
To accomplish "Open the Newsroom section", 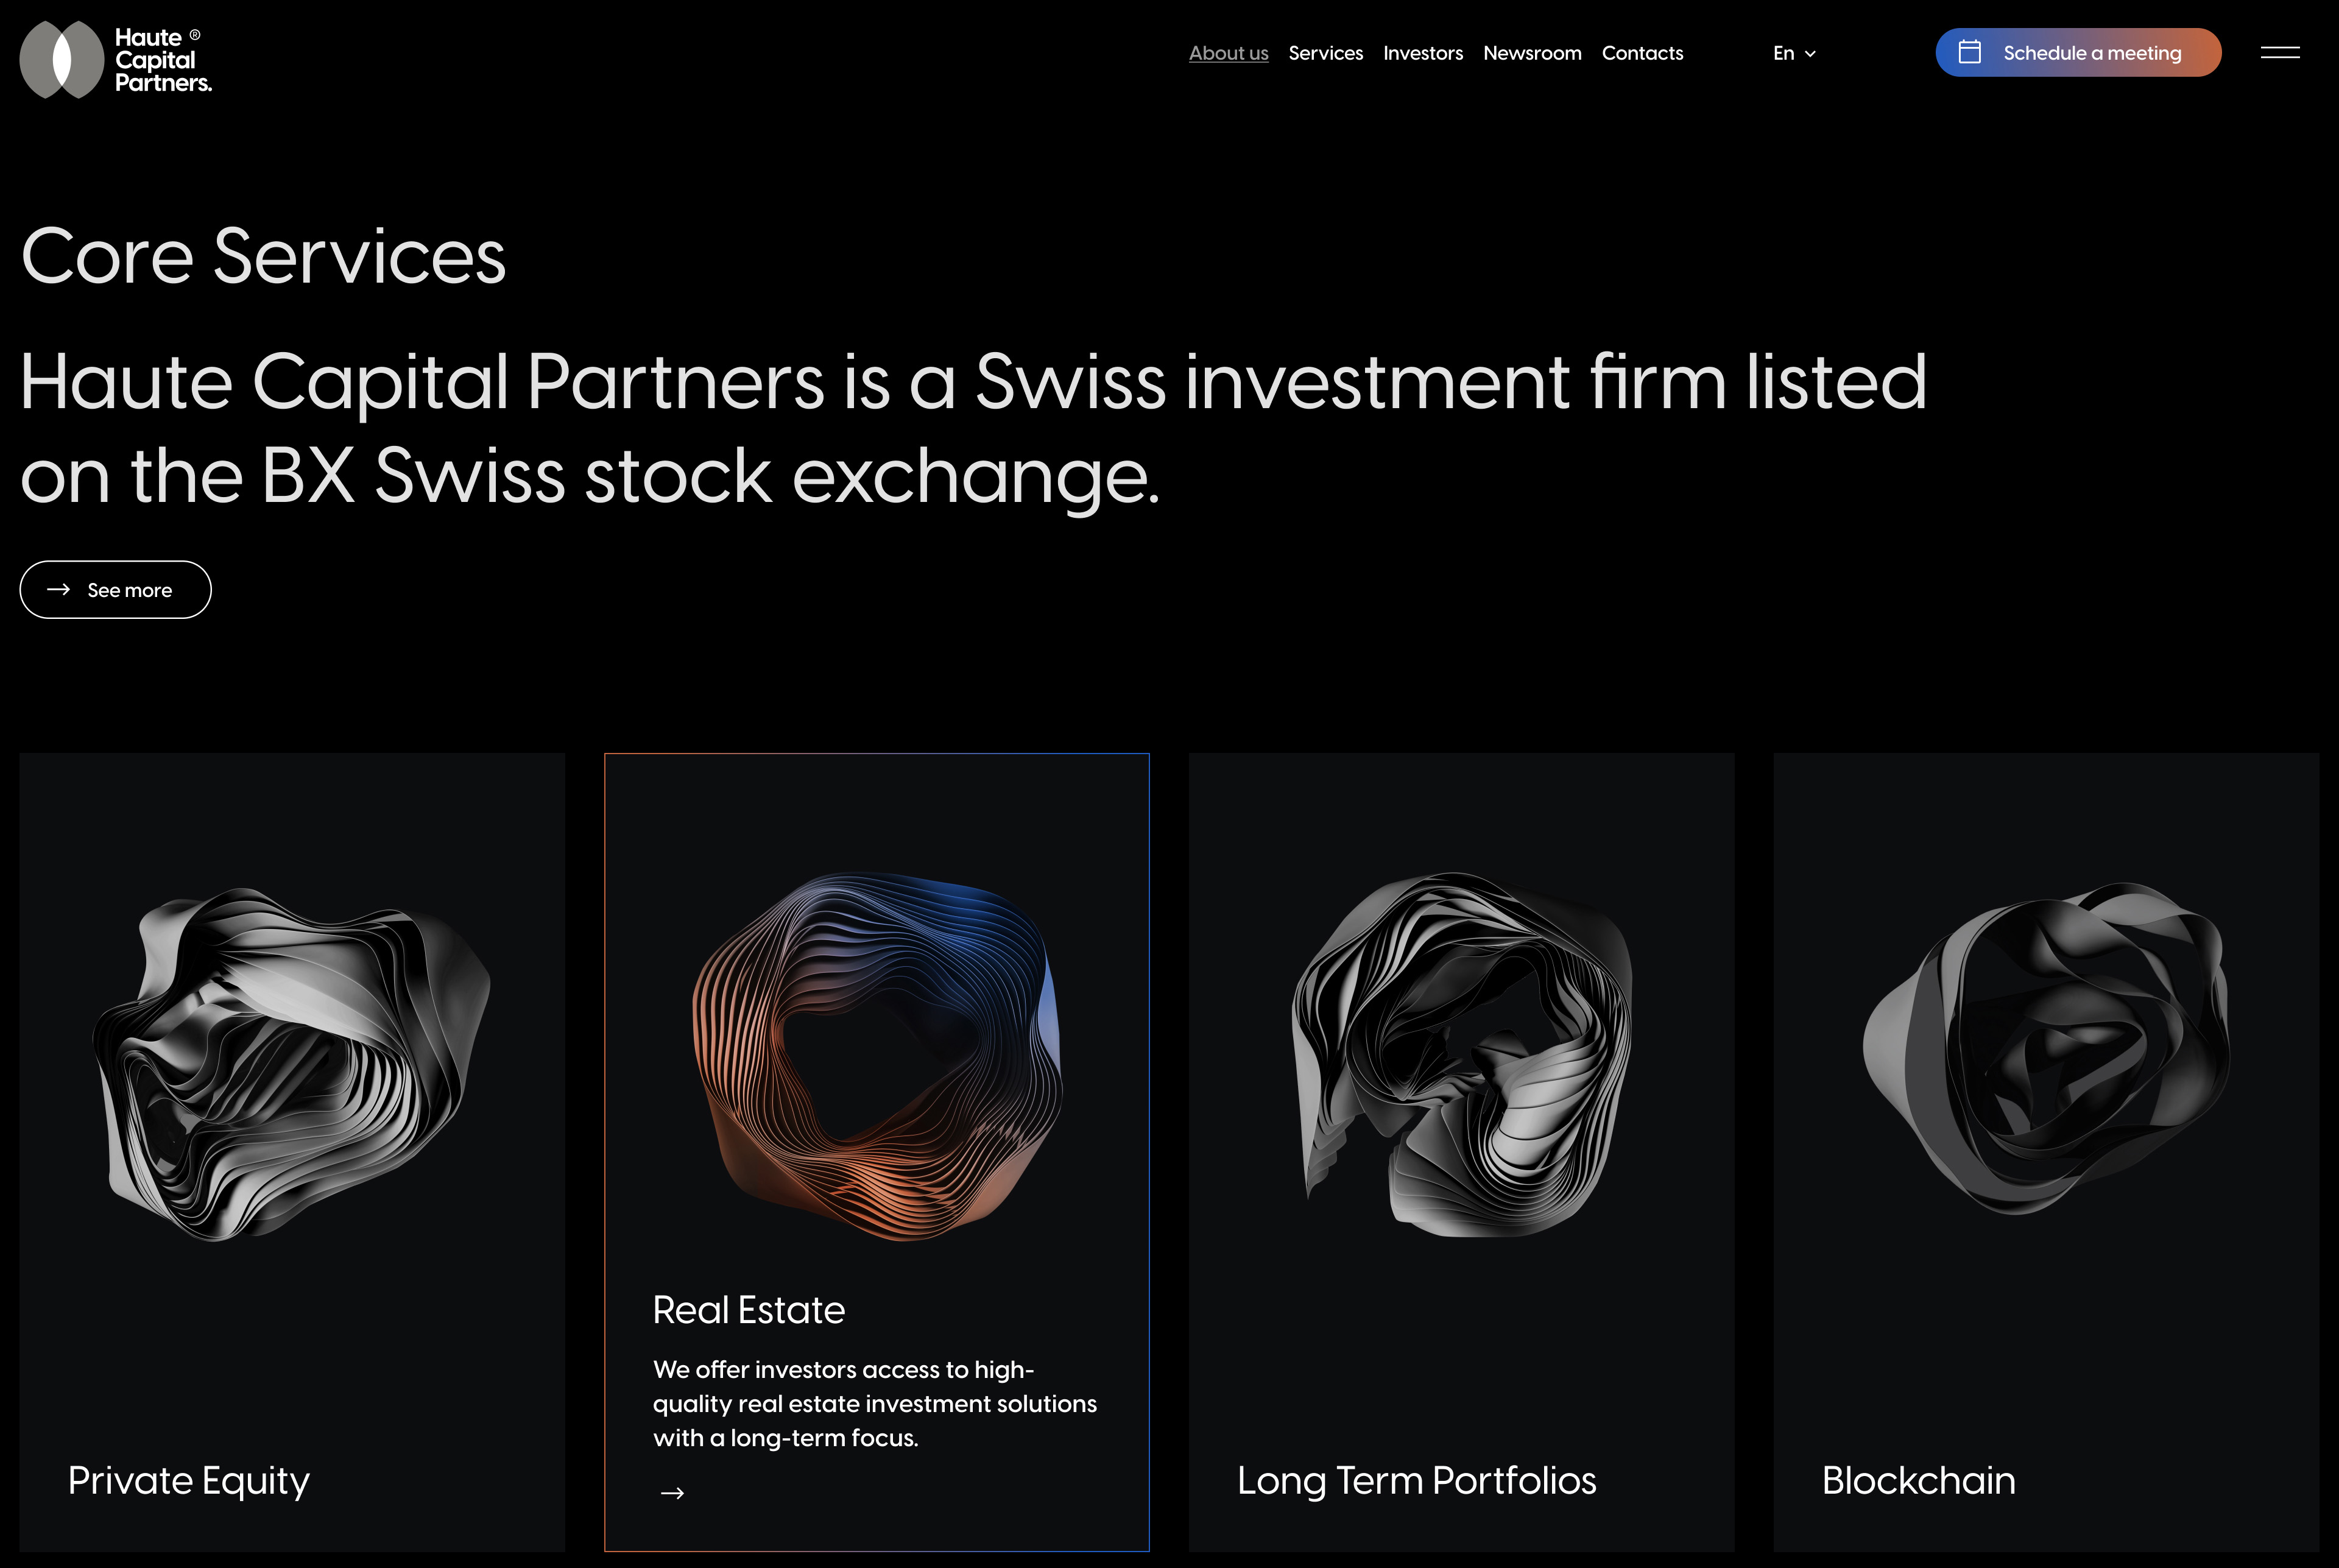I will pos(1531,53).
